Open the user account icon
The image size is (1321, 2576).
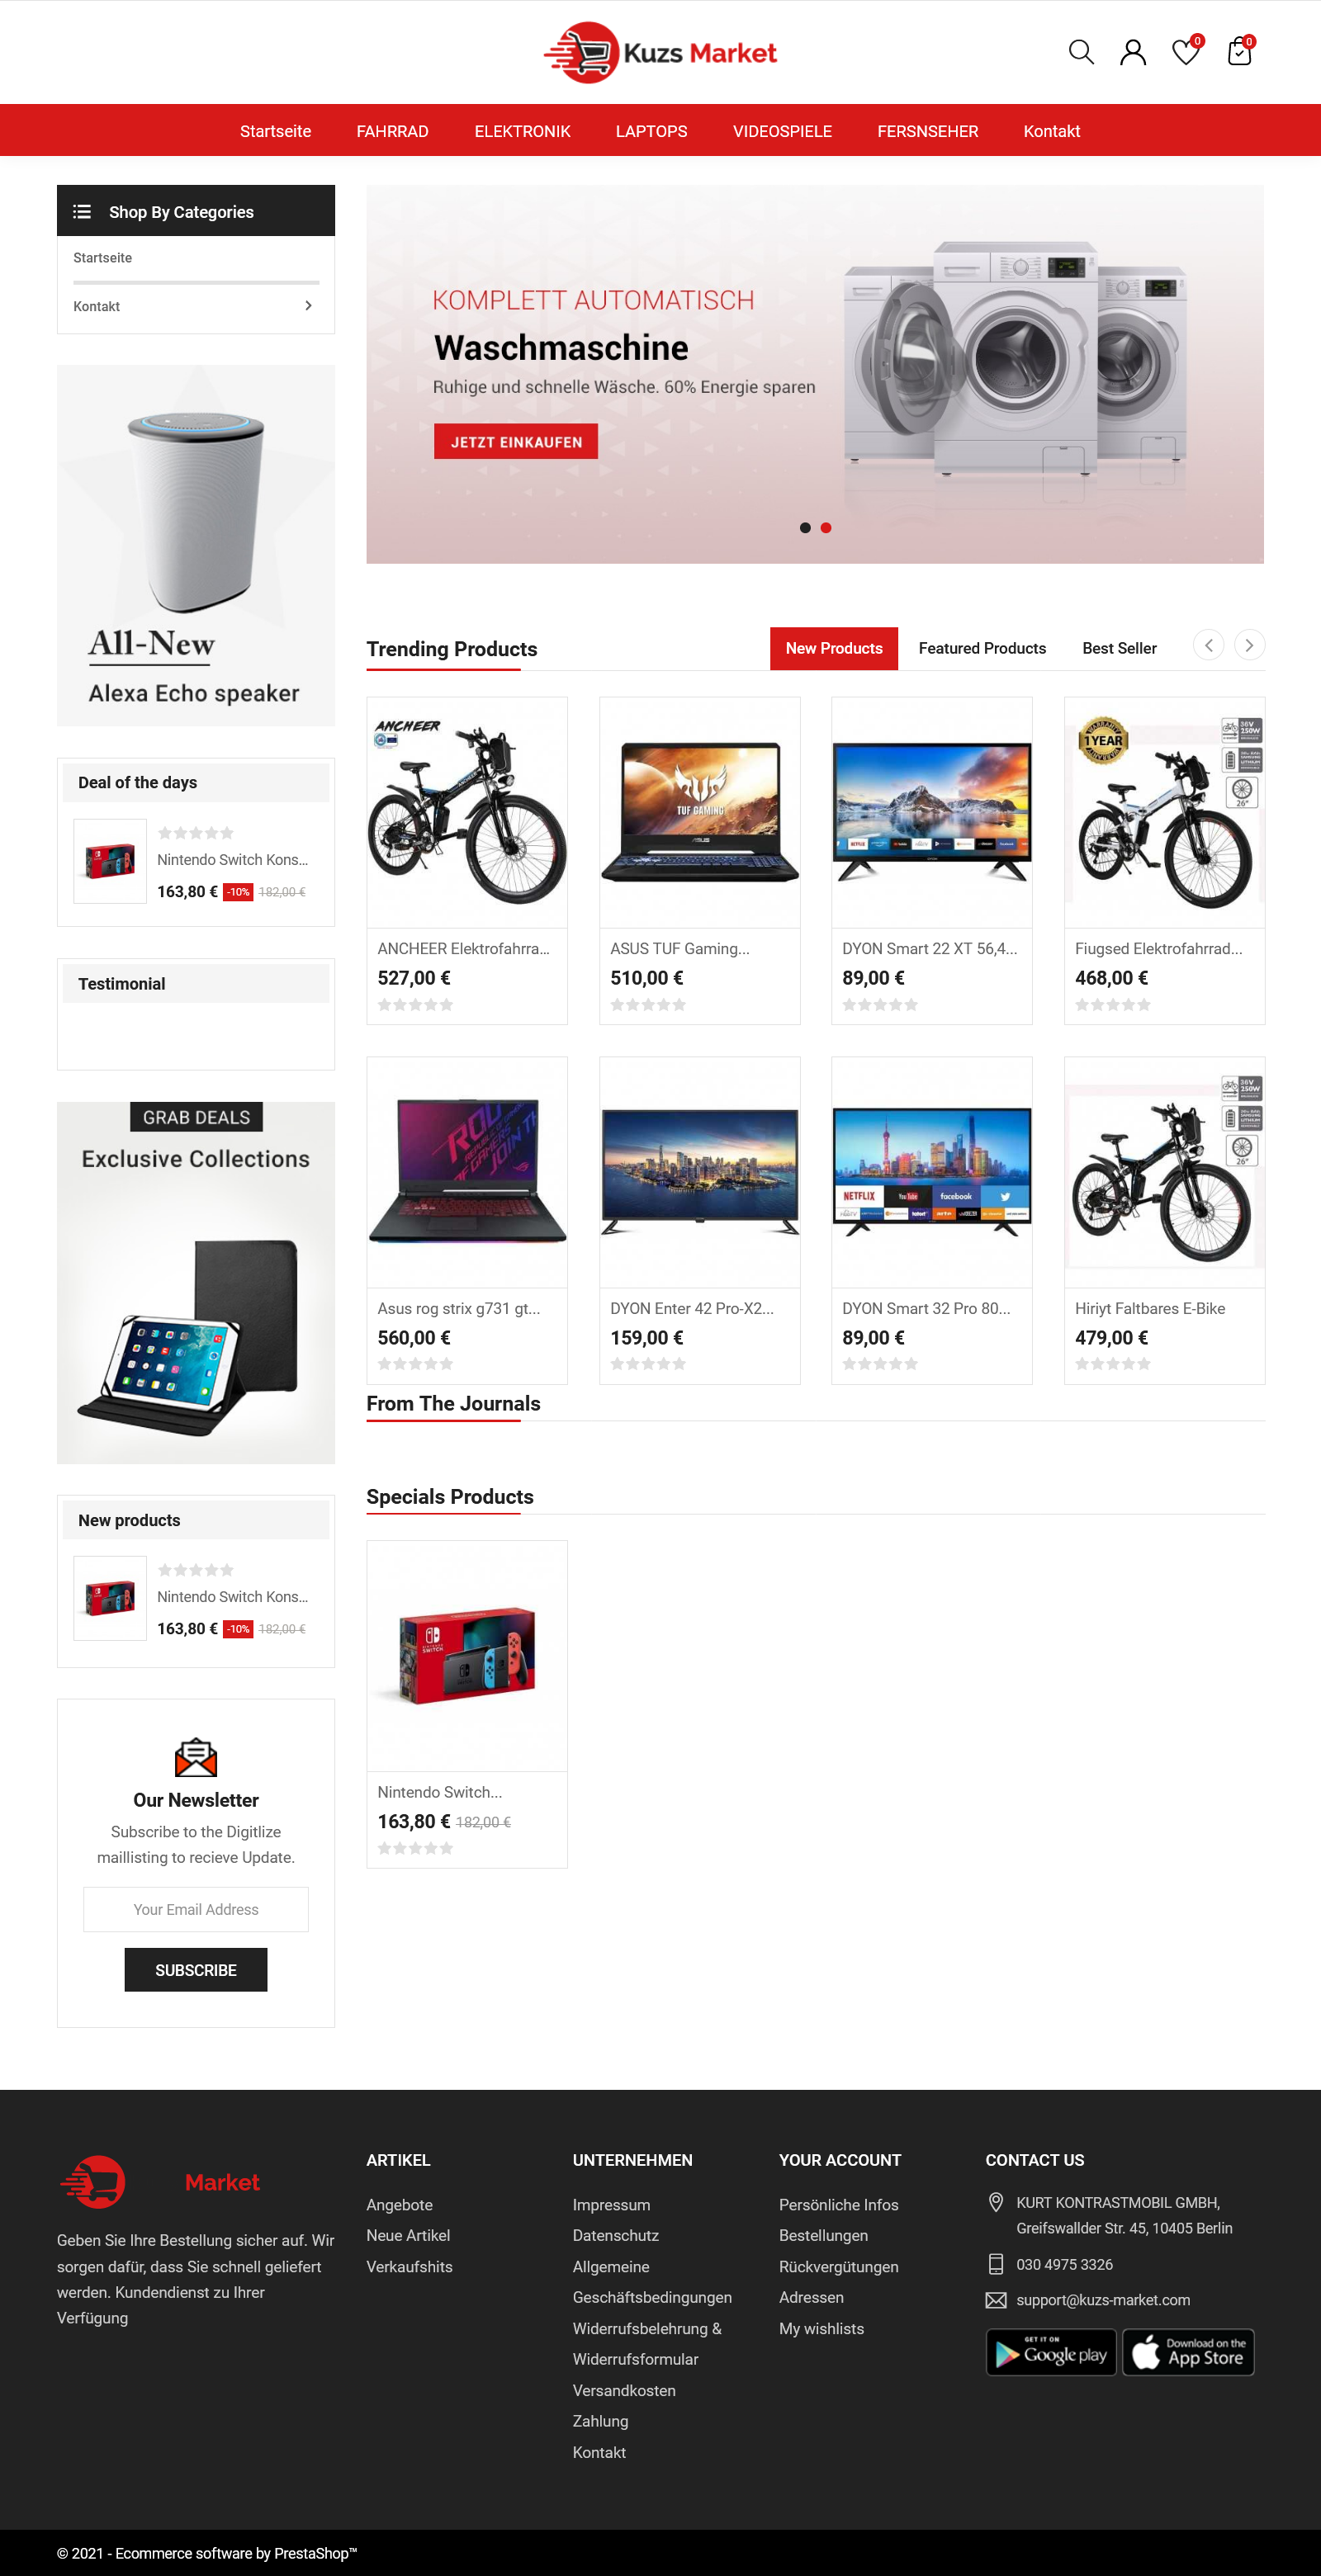pyautogui.click(x=1133, y=52)
